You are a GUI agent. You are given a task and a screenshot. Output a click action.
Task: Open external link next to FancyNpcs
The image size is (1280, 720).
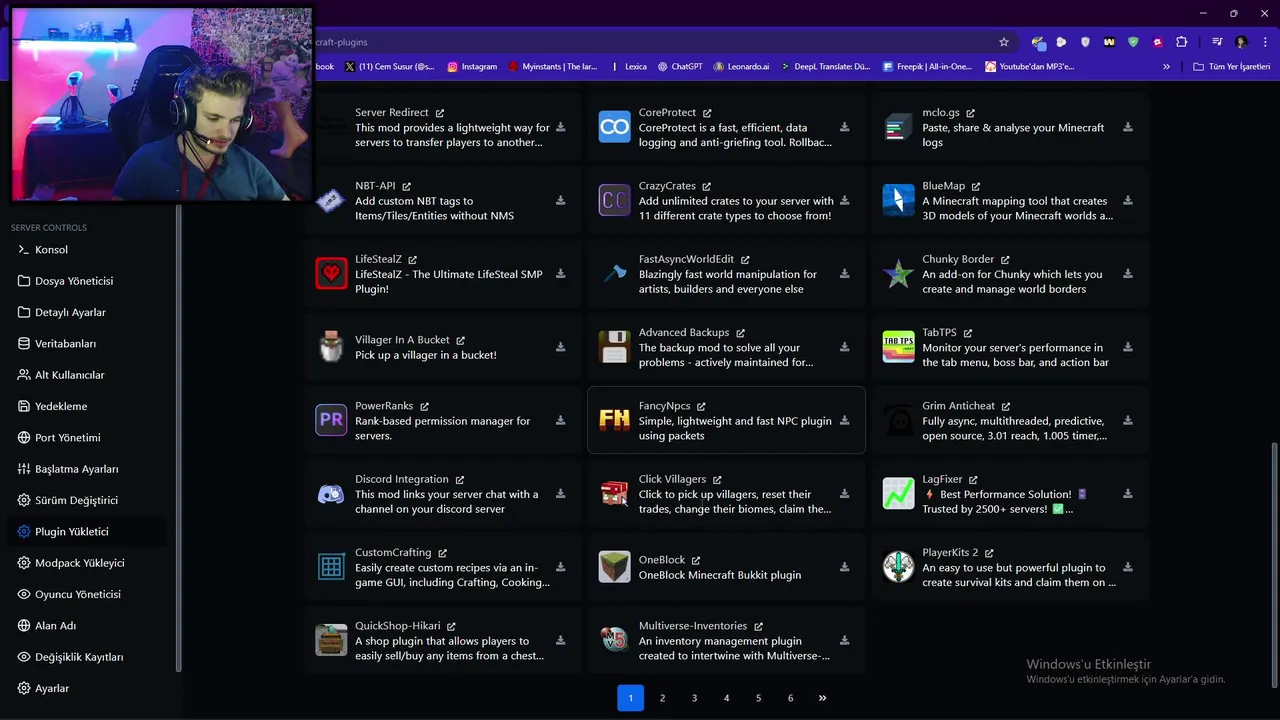[701, 406]
